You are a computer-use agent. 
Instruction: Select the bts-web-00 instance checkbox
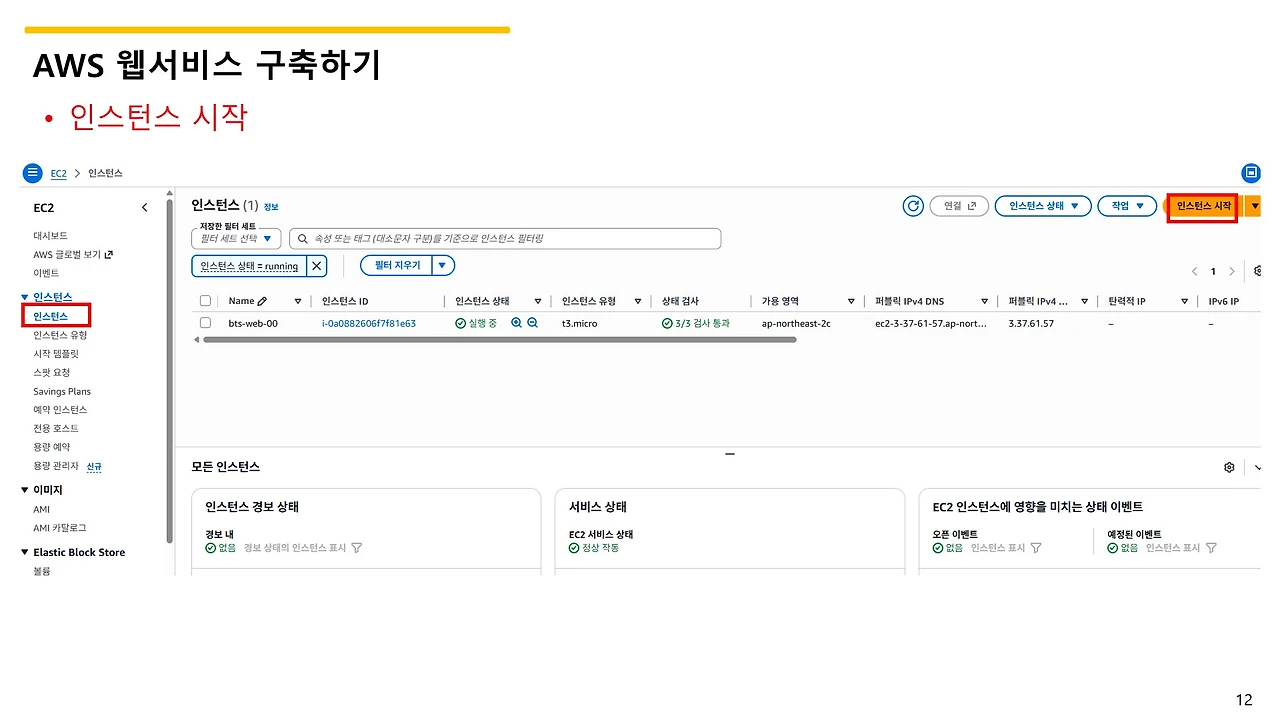point(205,323)
